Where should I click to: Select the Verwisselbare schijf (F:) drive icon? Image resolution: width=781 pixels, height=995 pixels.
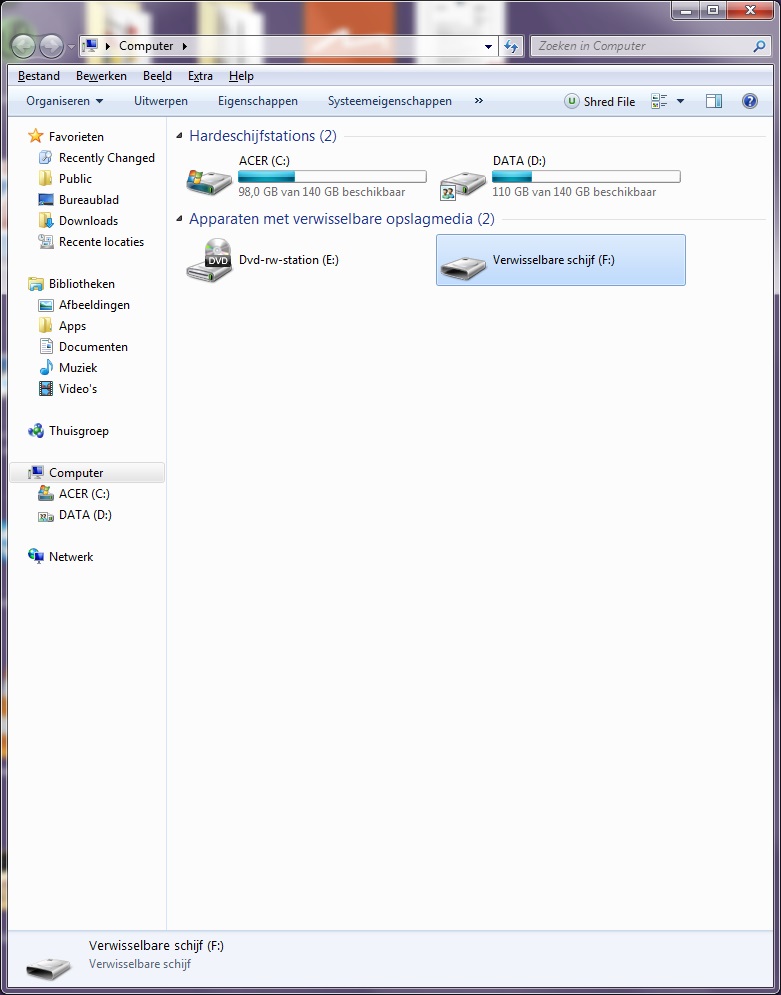[x=463, y=267]
